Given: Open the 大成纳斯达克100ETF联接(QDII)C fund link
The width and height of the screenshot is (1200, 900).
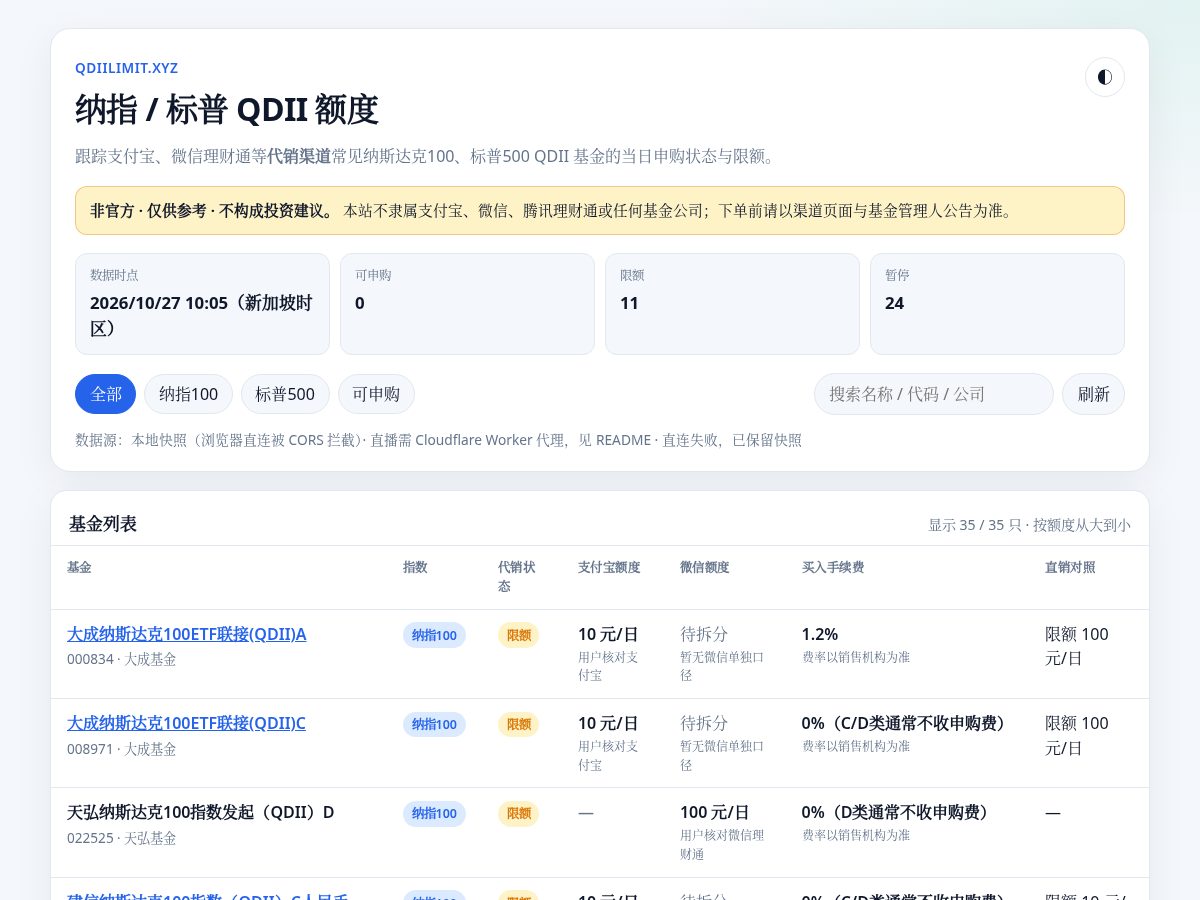Looking at the screenshot, I should click(186, 723).
